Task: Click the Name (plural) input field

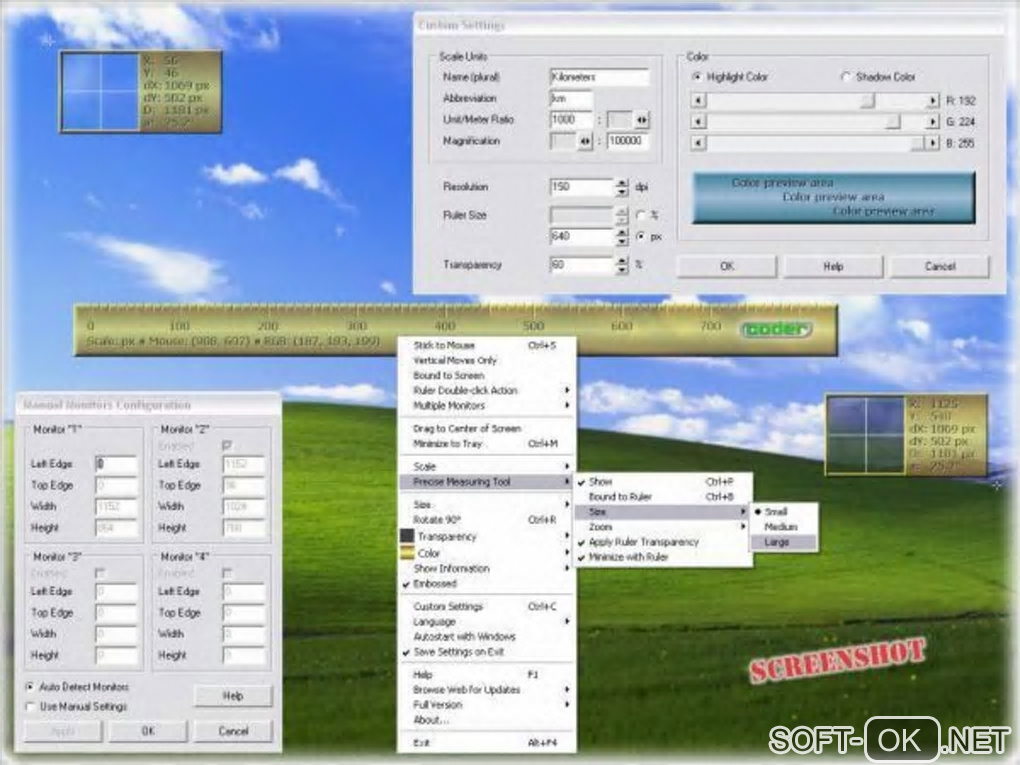Action: click(x=599, y=77)
